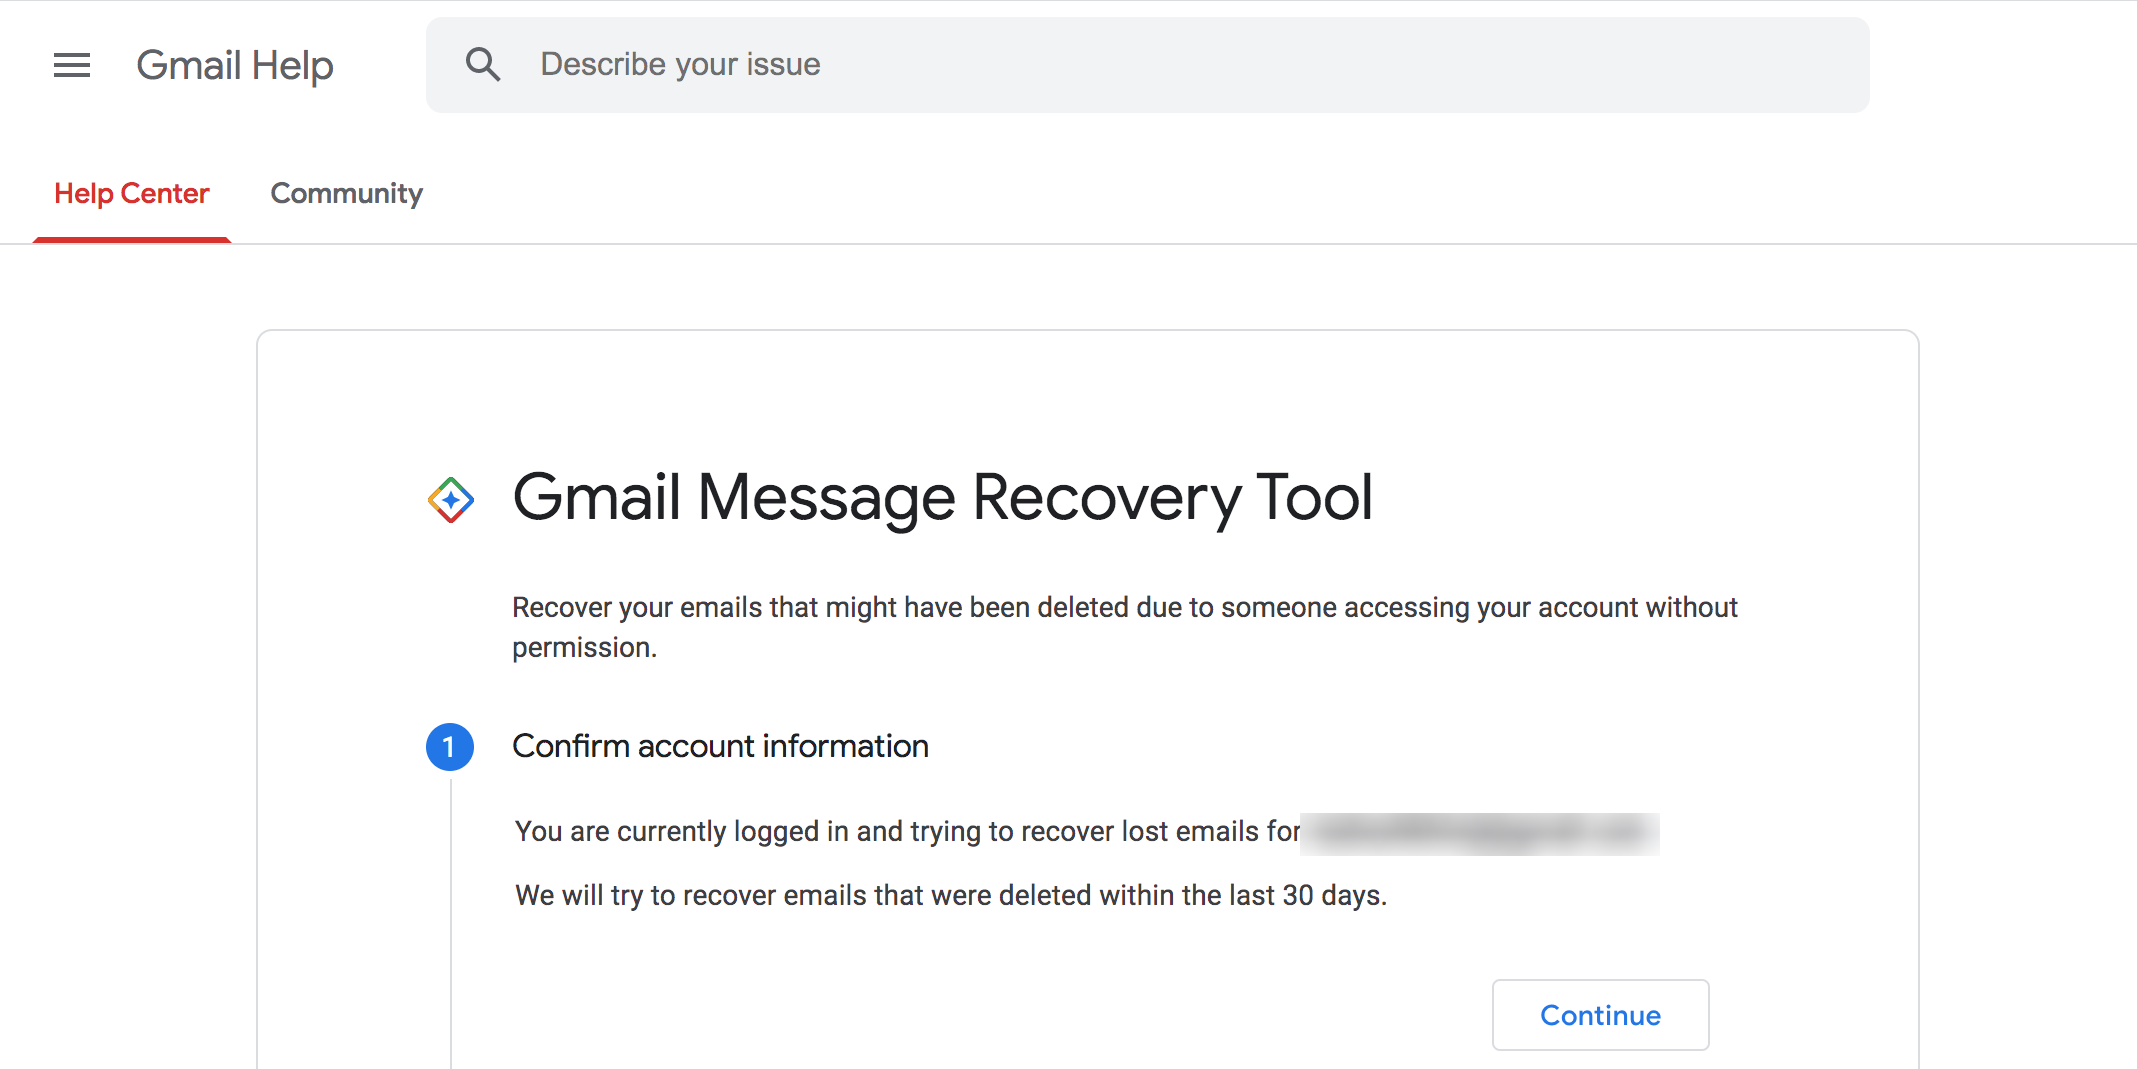The image size is (2137, 1069).
Task: Select the Gmail Message Recovery Tool diamond icon
Action: [450, 497]
